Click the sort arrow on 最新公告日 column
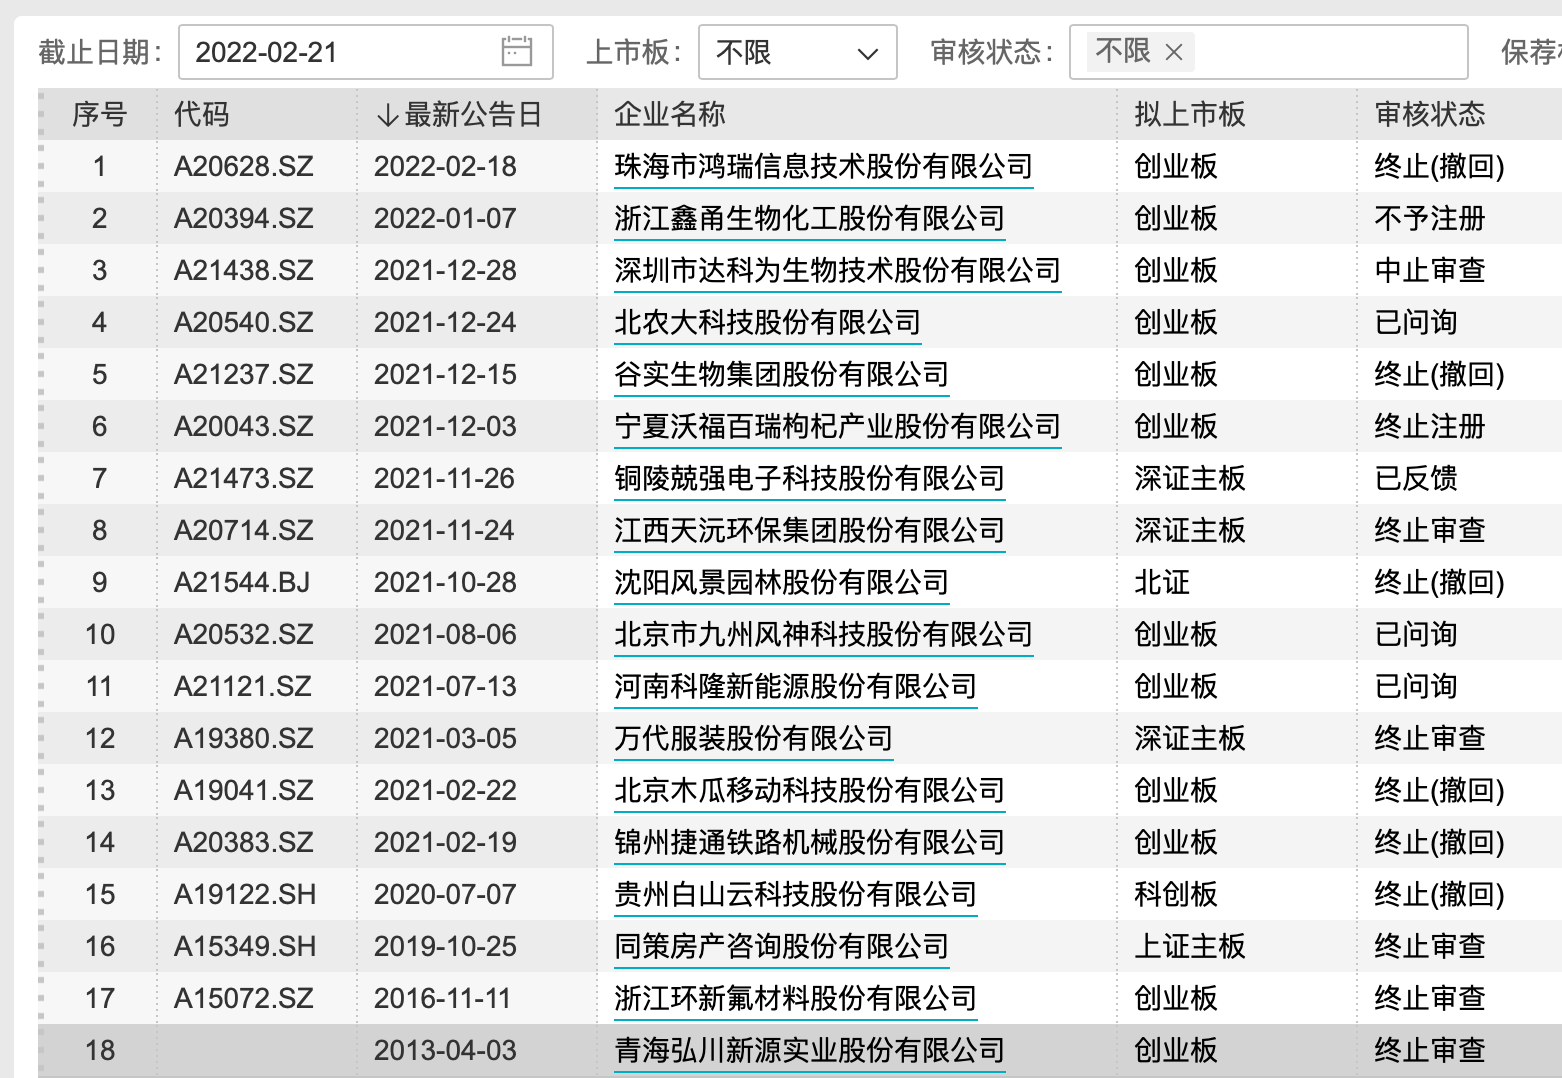The height and width of the screenshot is (1078, 1562). coord(387,115)
